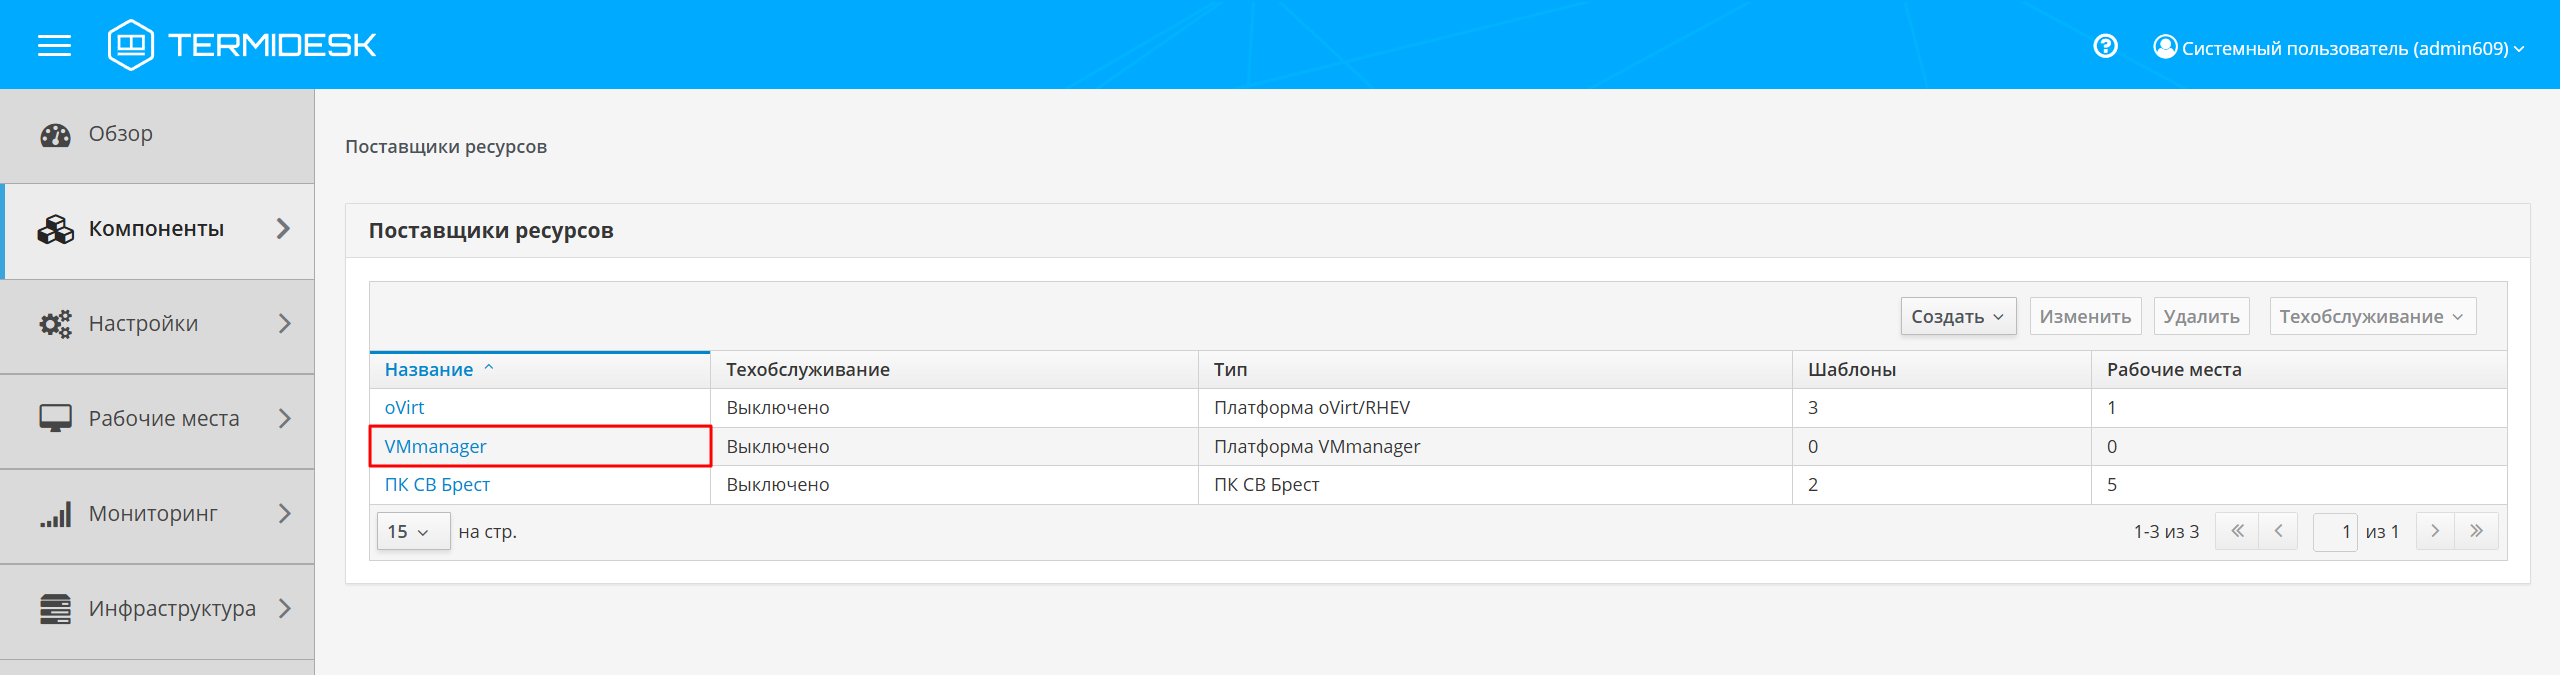Change the 15 rows per page selector

(409, 532)
